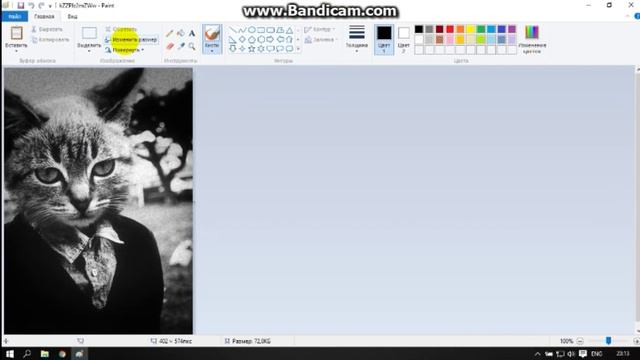The image size is (640, 360).
Task: Open the shape Outline dropdown
Action: 320,29
